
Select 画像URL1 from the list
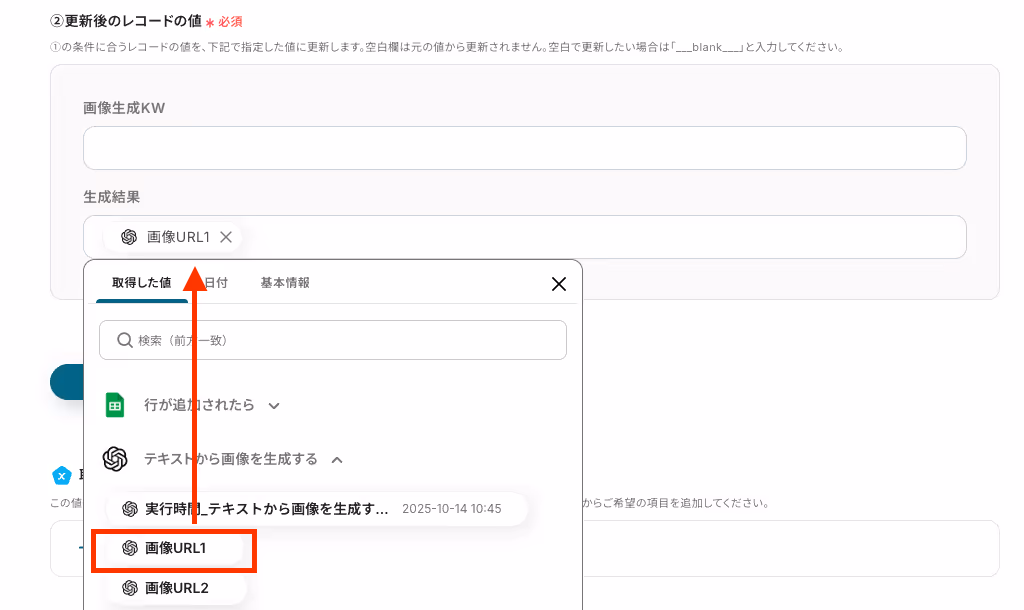[x=175, y=548]
